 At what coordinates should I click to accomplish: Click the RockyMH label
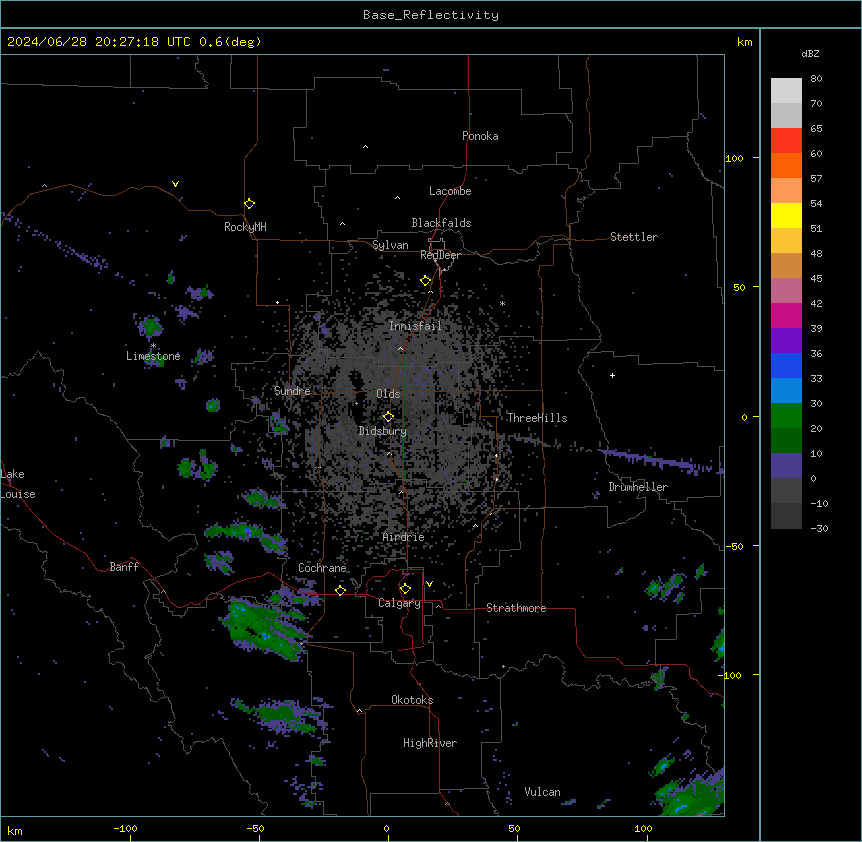[245, 227]
